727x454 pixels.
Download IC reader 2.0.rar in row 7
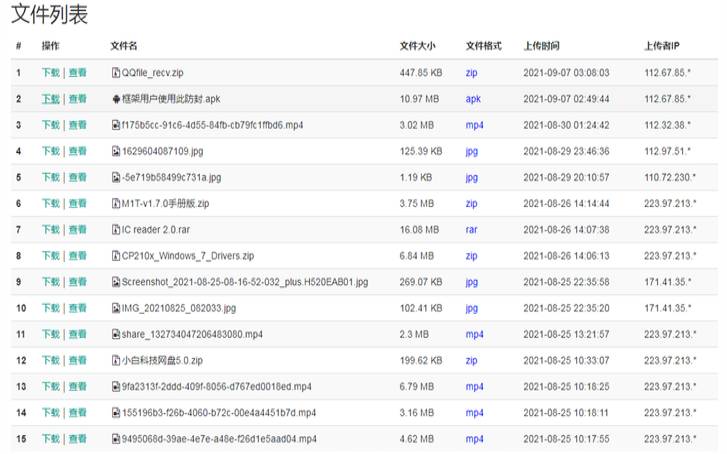51,230
